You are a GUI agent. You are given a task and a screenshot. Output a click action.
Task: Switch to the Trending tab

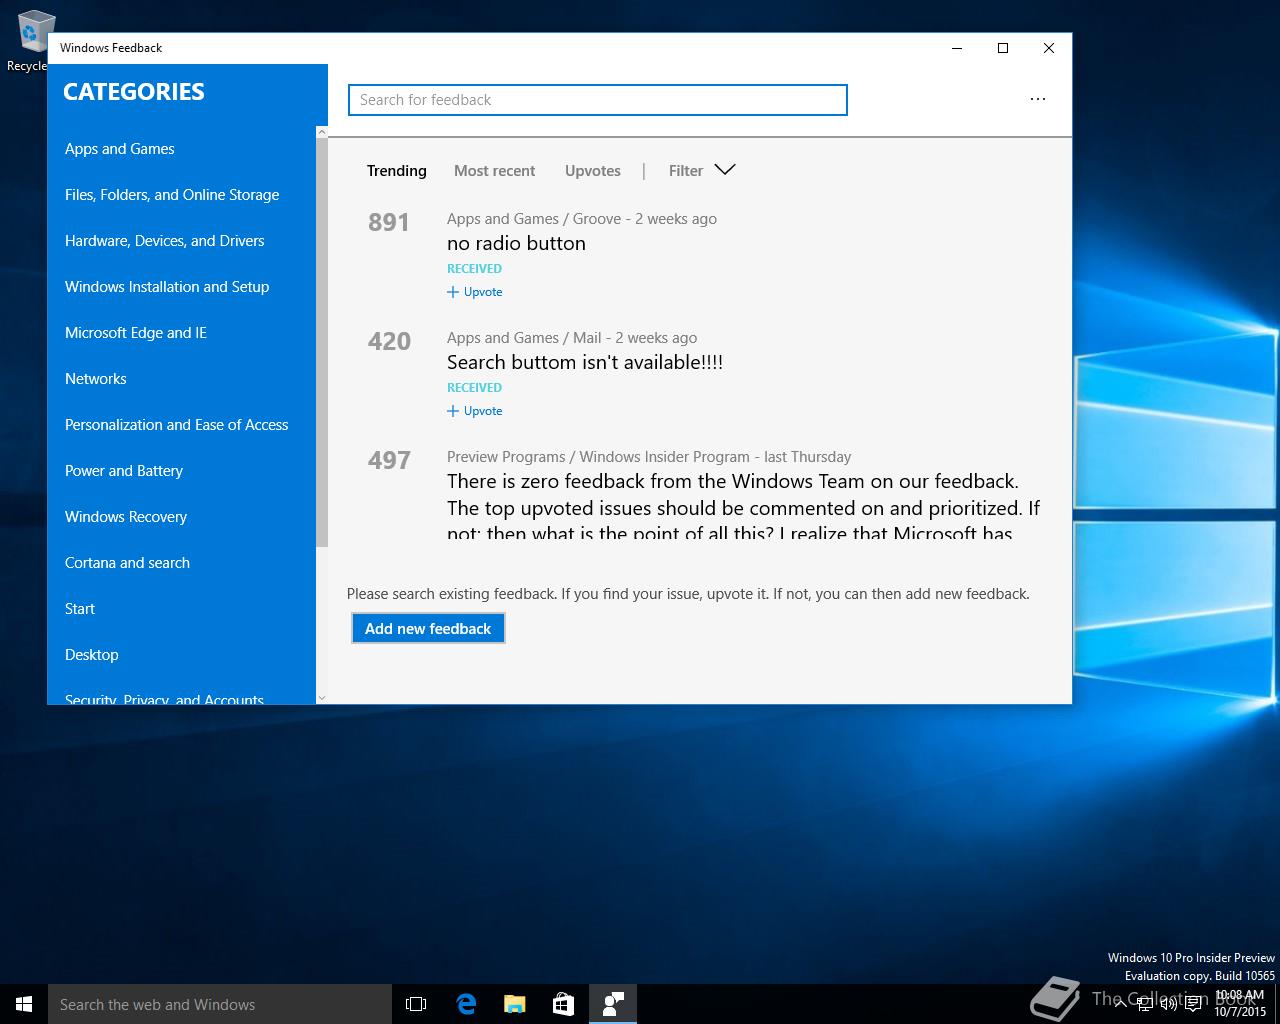[397, 171]
